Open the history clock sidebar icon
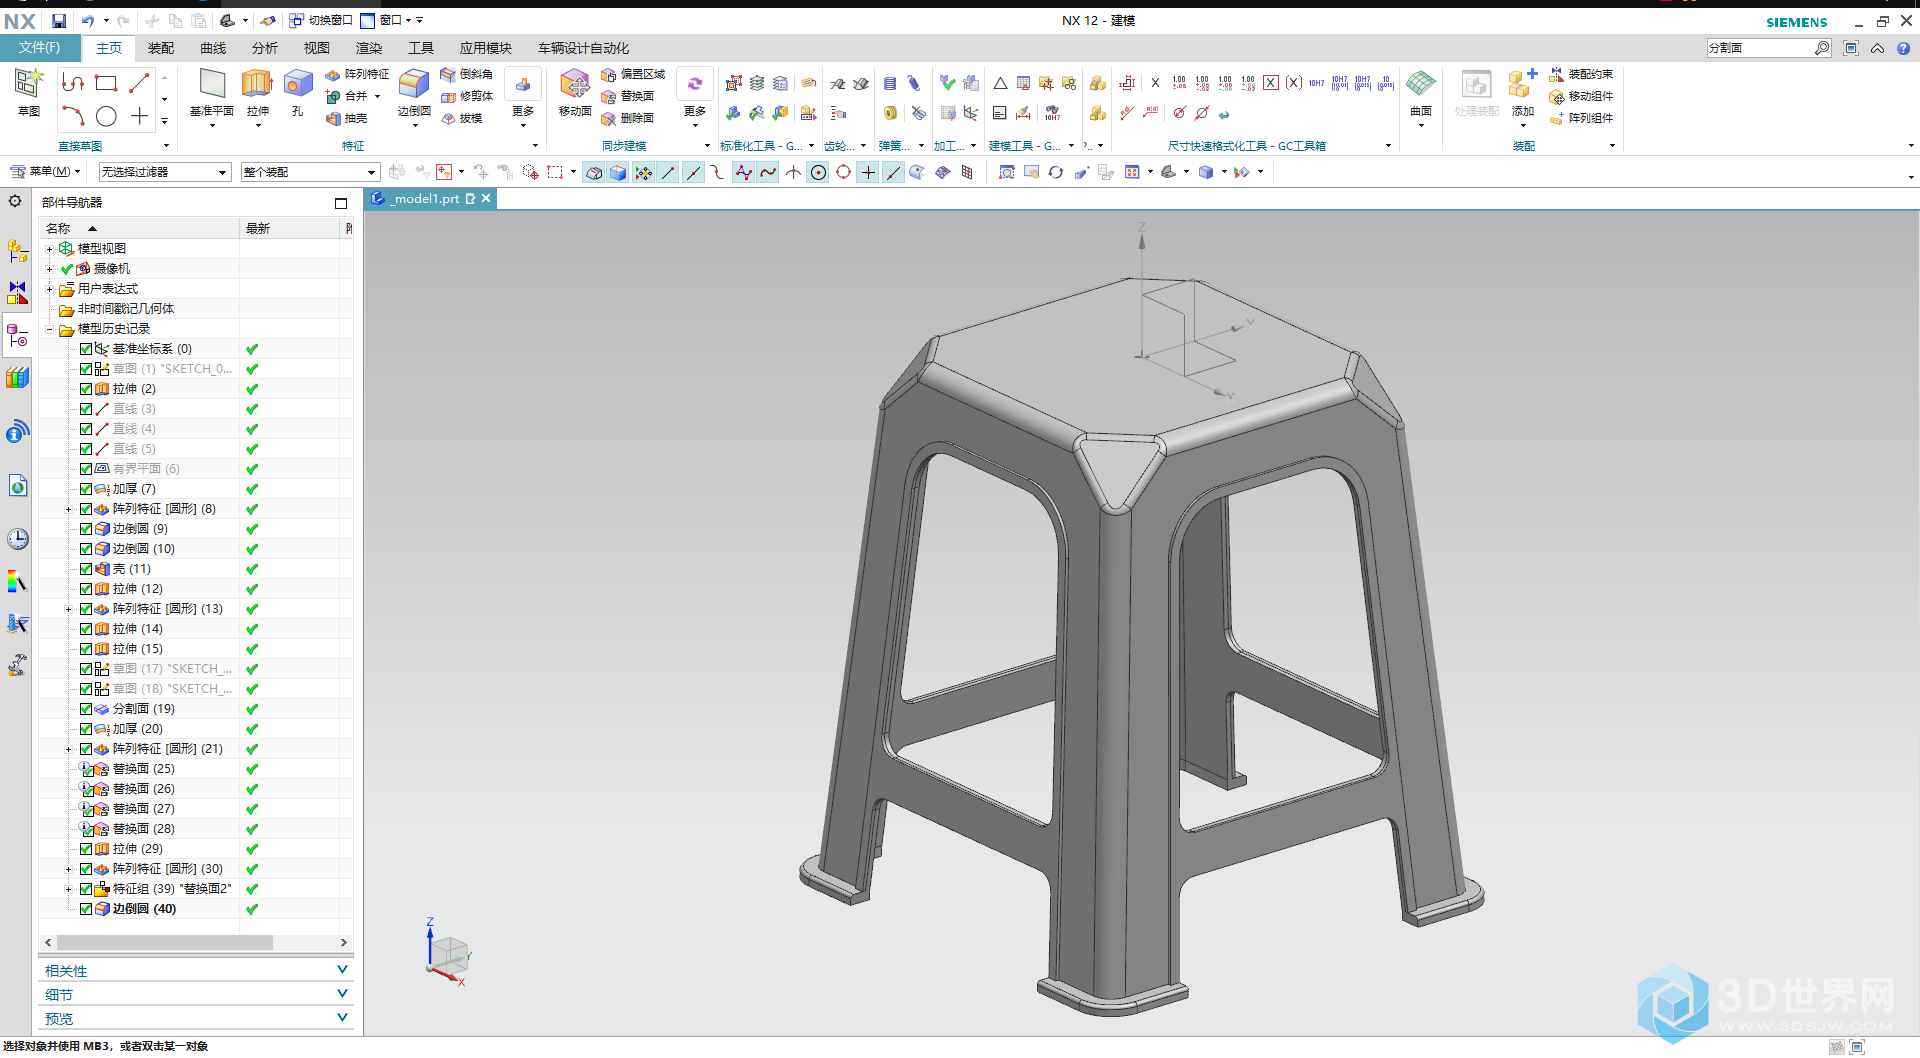Image resolution: width=1920 pixels, height=1058 pixels. (17, 540)
